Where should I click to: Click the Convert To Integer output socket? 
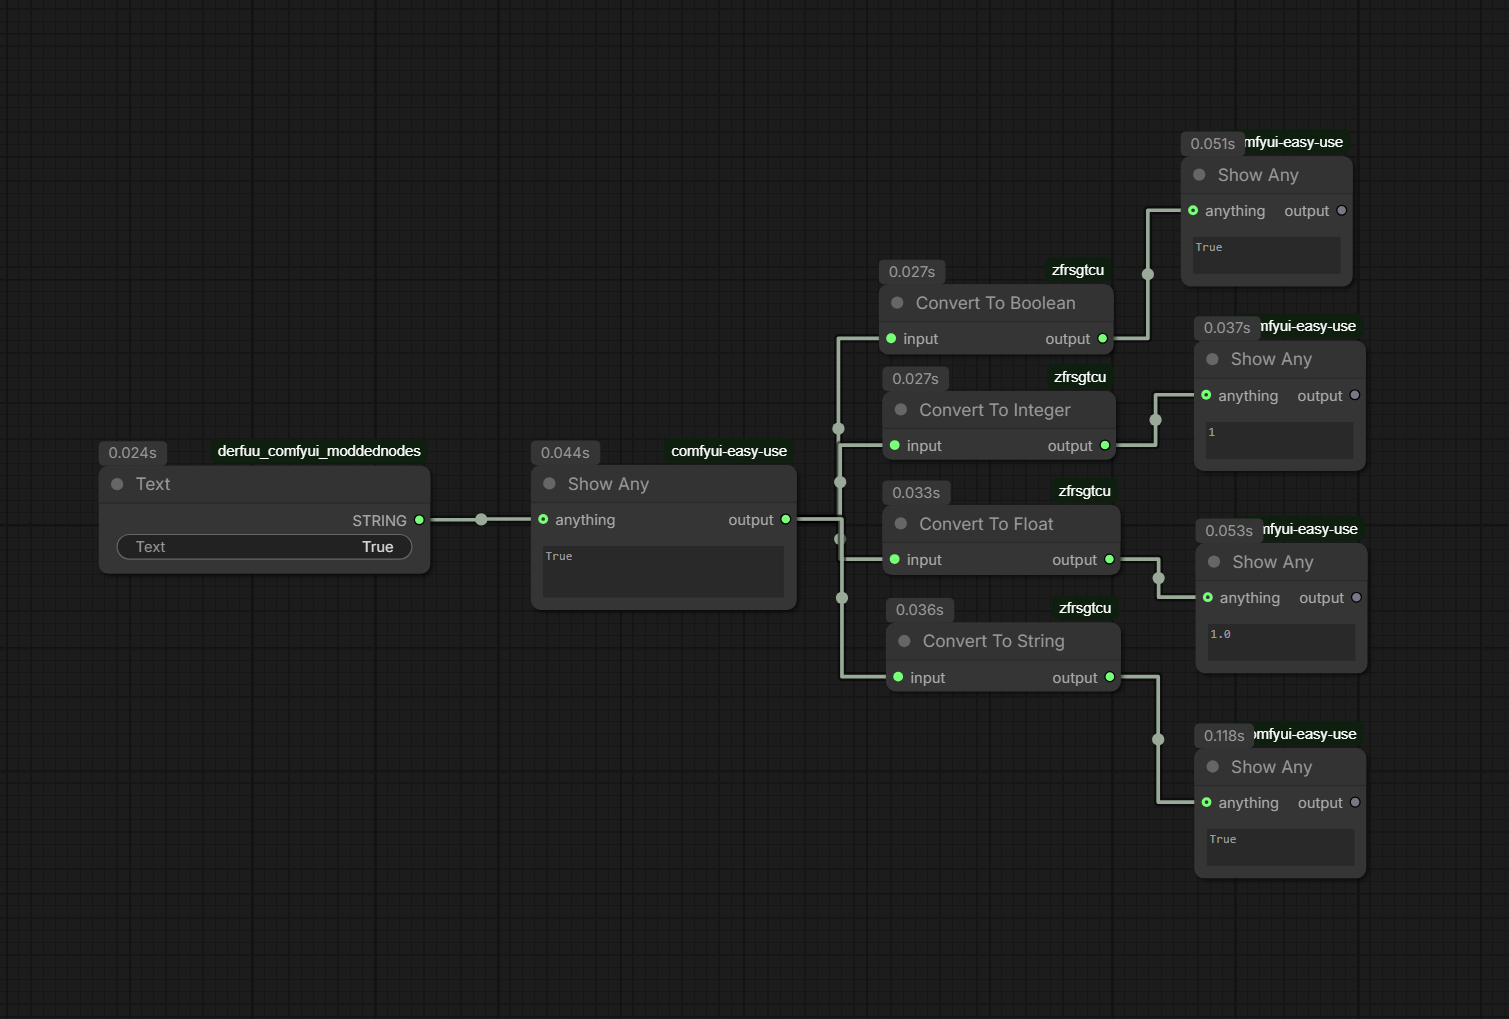pos(1105,445)
